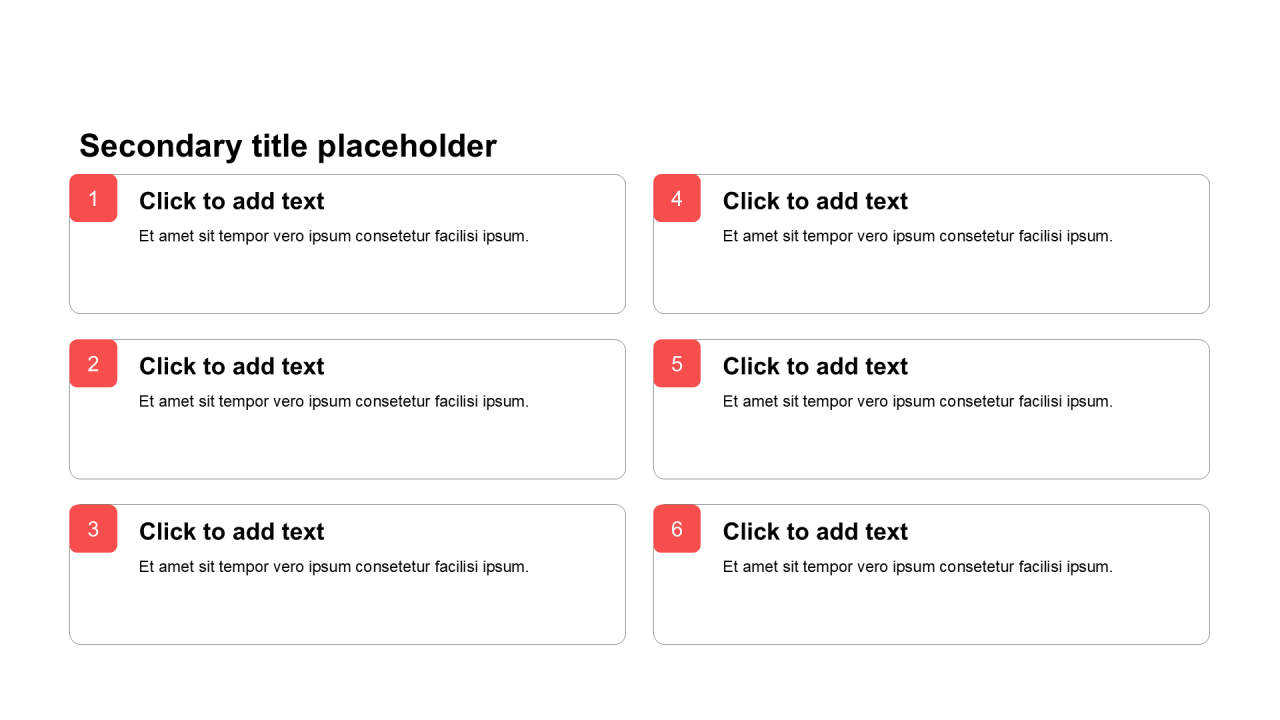Screen dimensions: 1280x720
Task: Click the red number 6 badge
Action: [677, 528]
